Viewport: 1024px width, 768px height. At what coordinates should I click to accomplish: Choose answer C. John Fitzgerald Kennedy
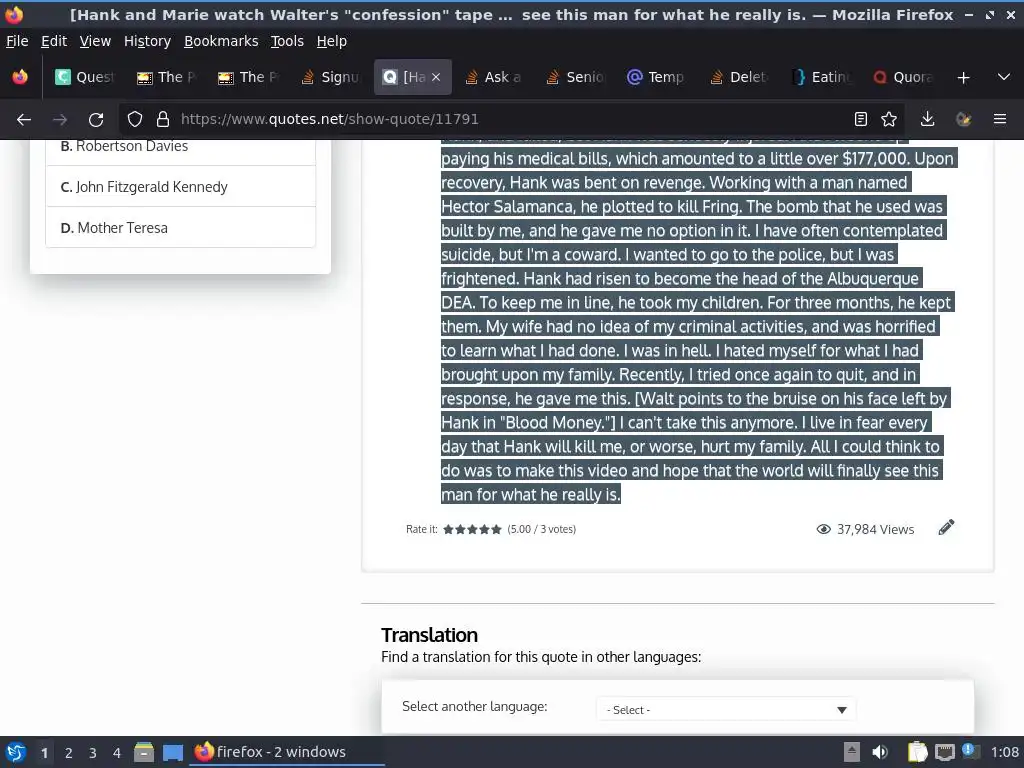(180, 187)
